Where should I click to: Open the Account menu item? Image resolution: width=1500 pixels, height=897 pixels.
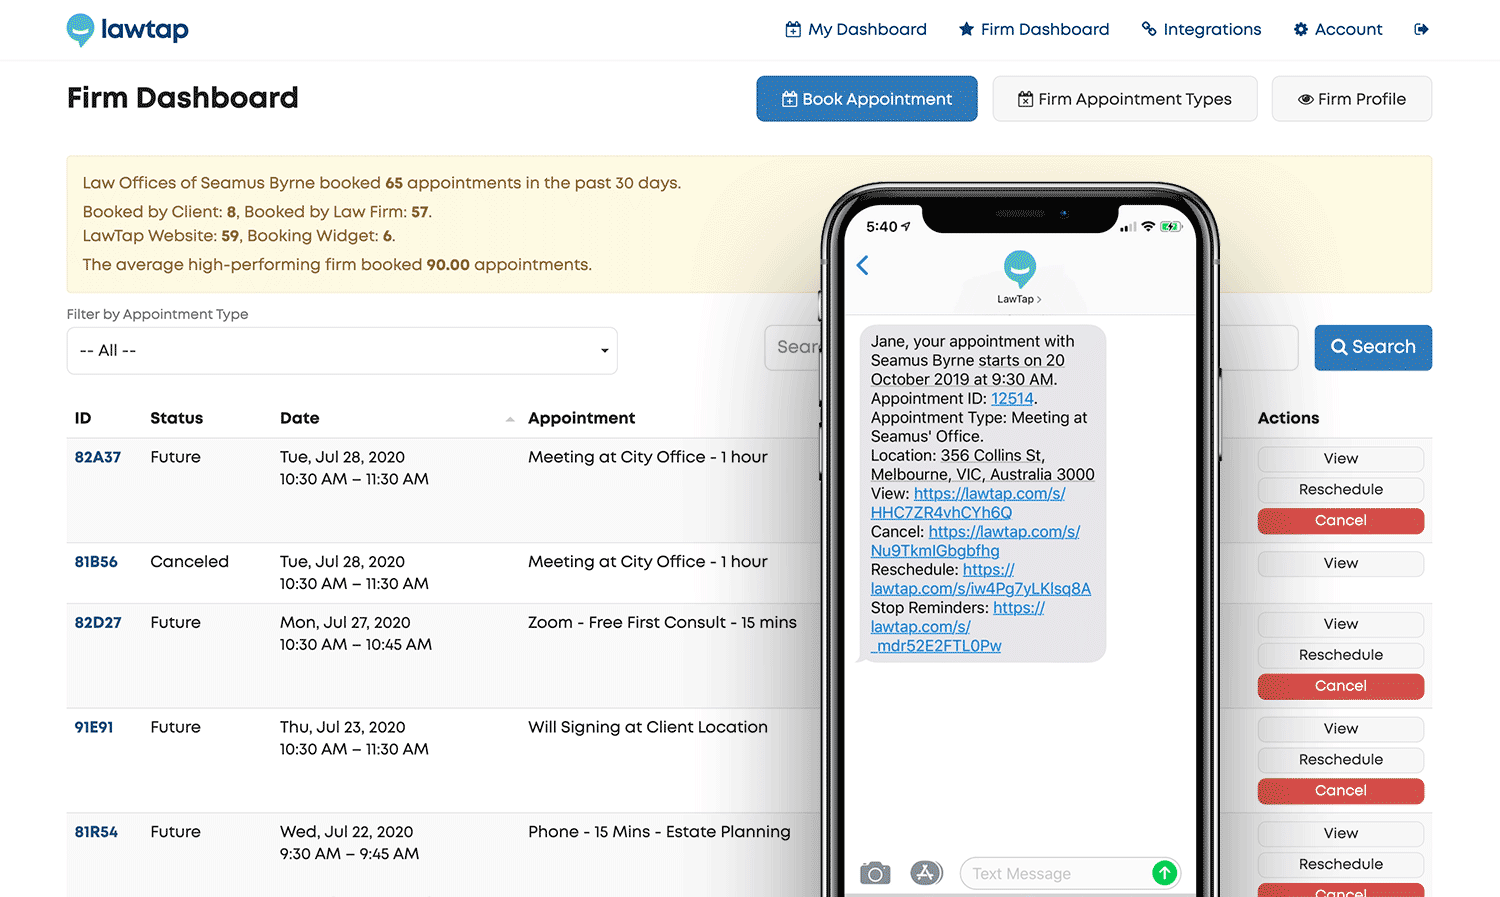1337,30
